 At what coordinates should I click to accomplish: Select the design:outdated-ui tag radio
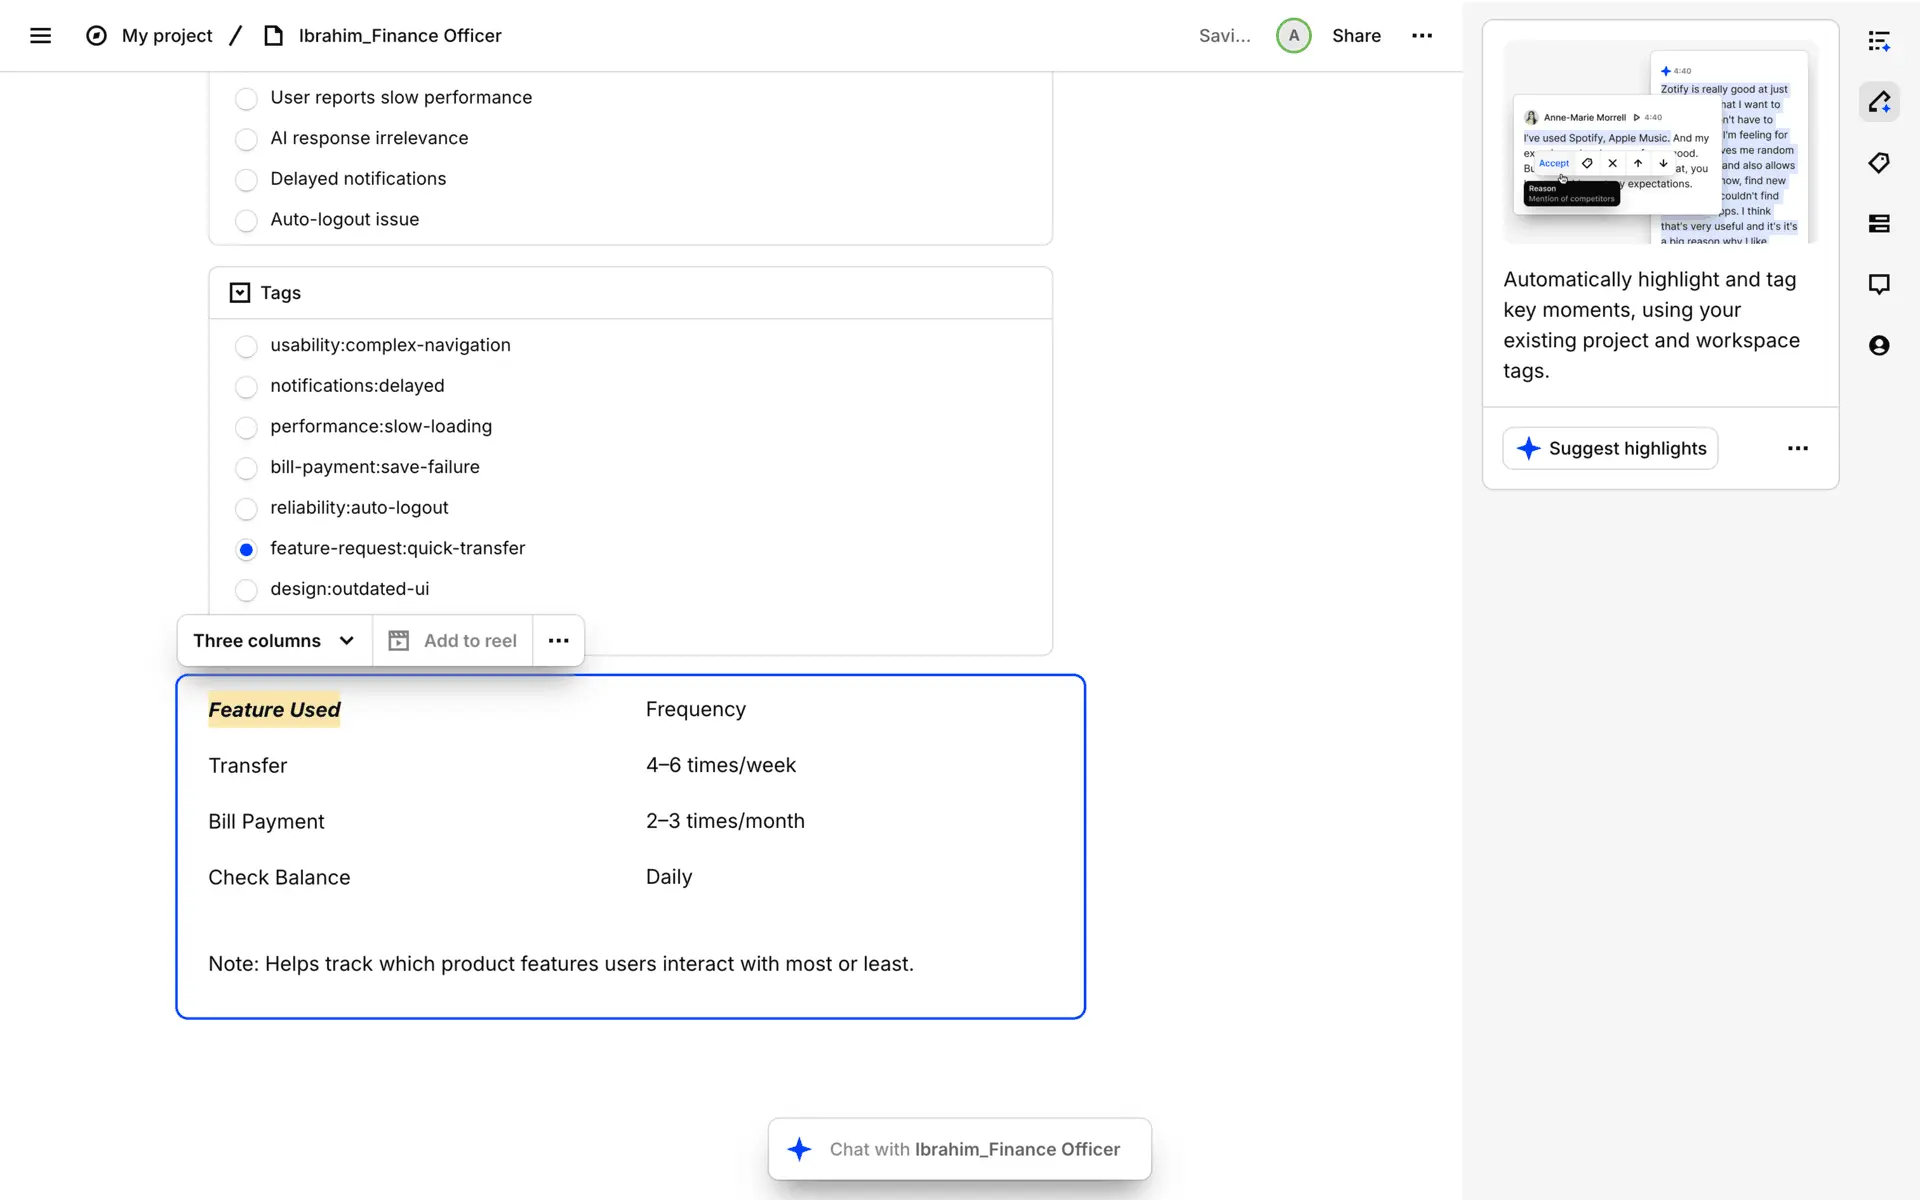pos(246,590)
